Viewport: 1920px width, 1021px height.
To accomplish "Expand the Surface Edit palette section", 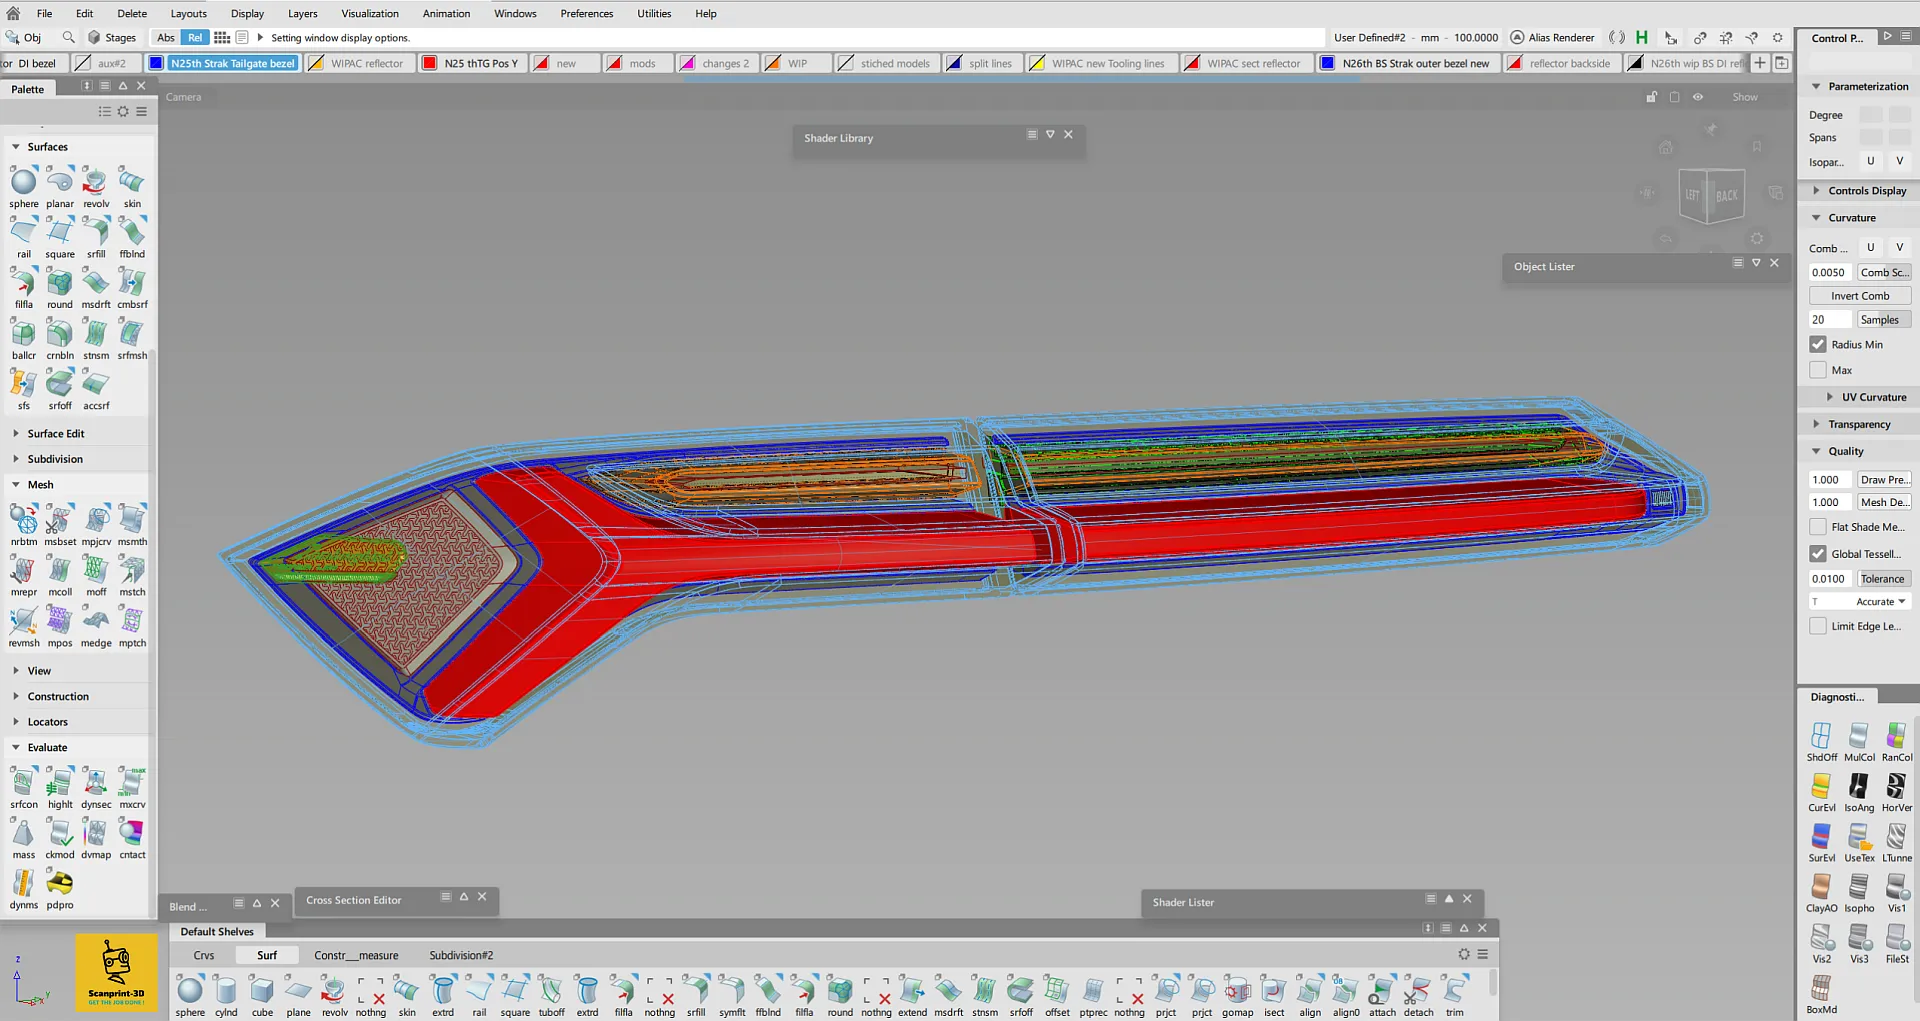I will point(56,434).
